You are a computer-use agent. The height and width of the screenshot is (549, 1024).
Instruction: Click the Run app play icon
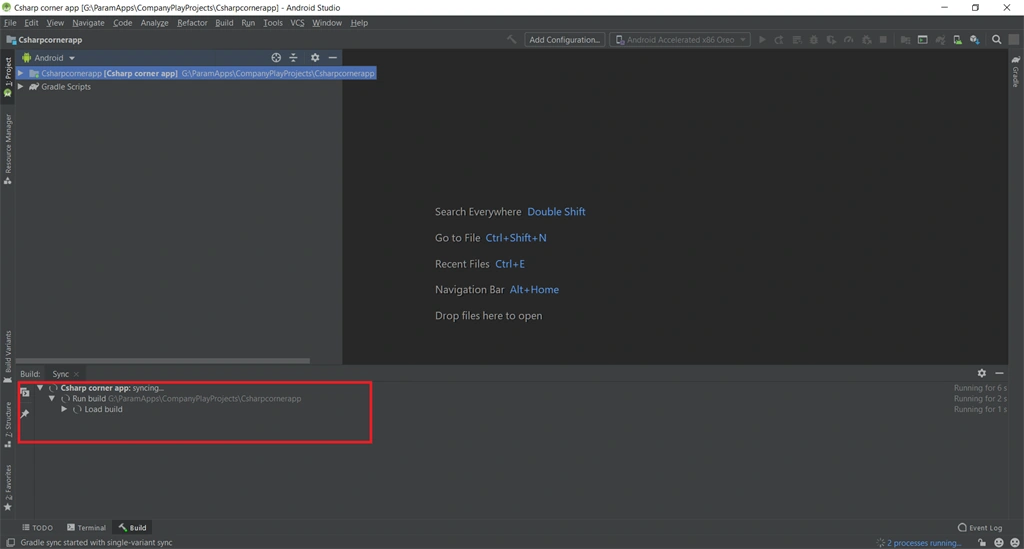tap(761, 40)
